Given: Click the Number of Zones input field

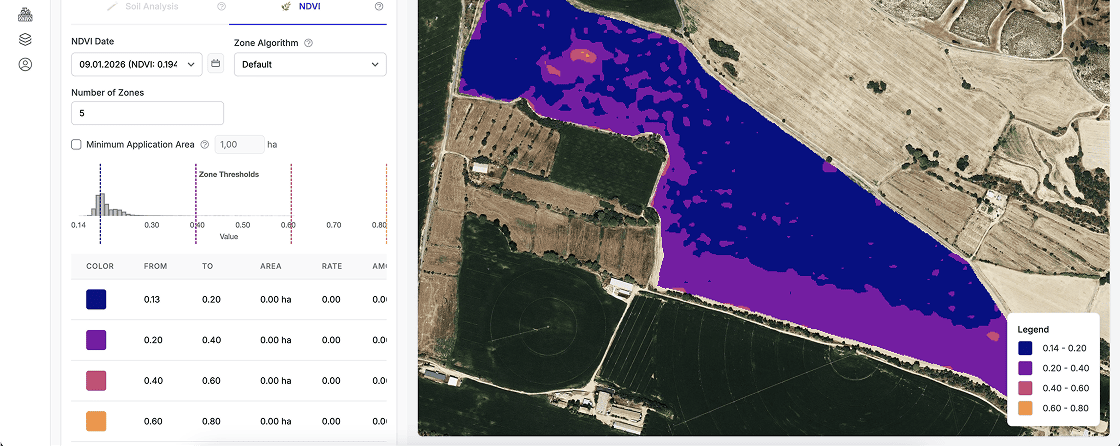Looking at the screenshot, I should click(147, 113).
